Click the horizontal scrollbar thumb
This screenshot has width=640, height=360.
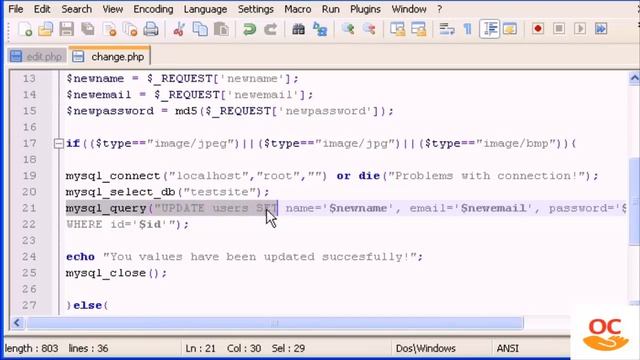click(x=275, y=323)
